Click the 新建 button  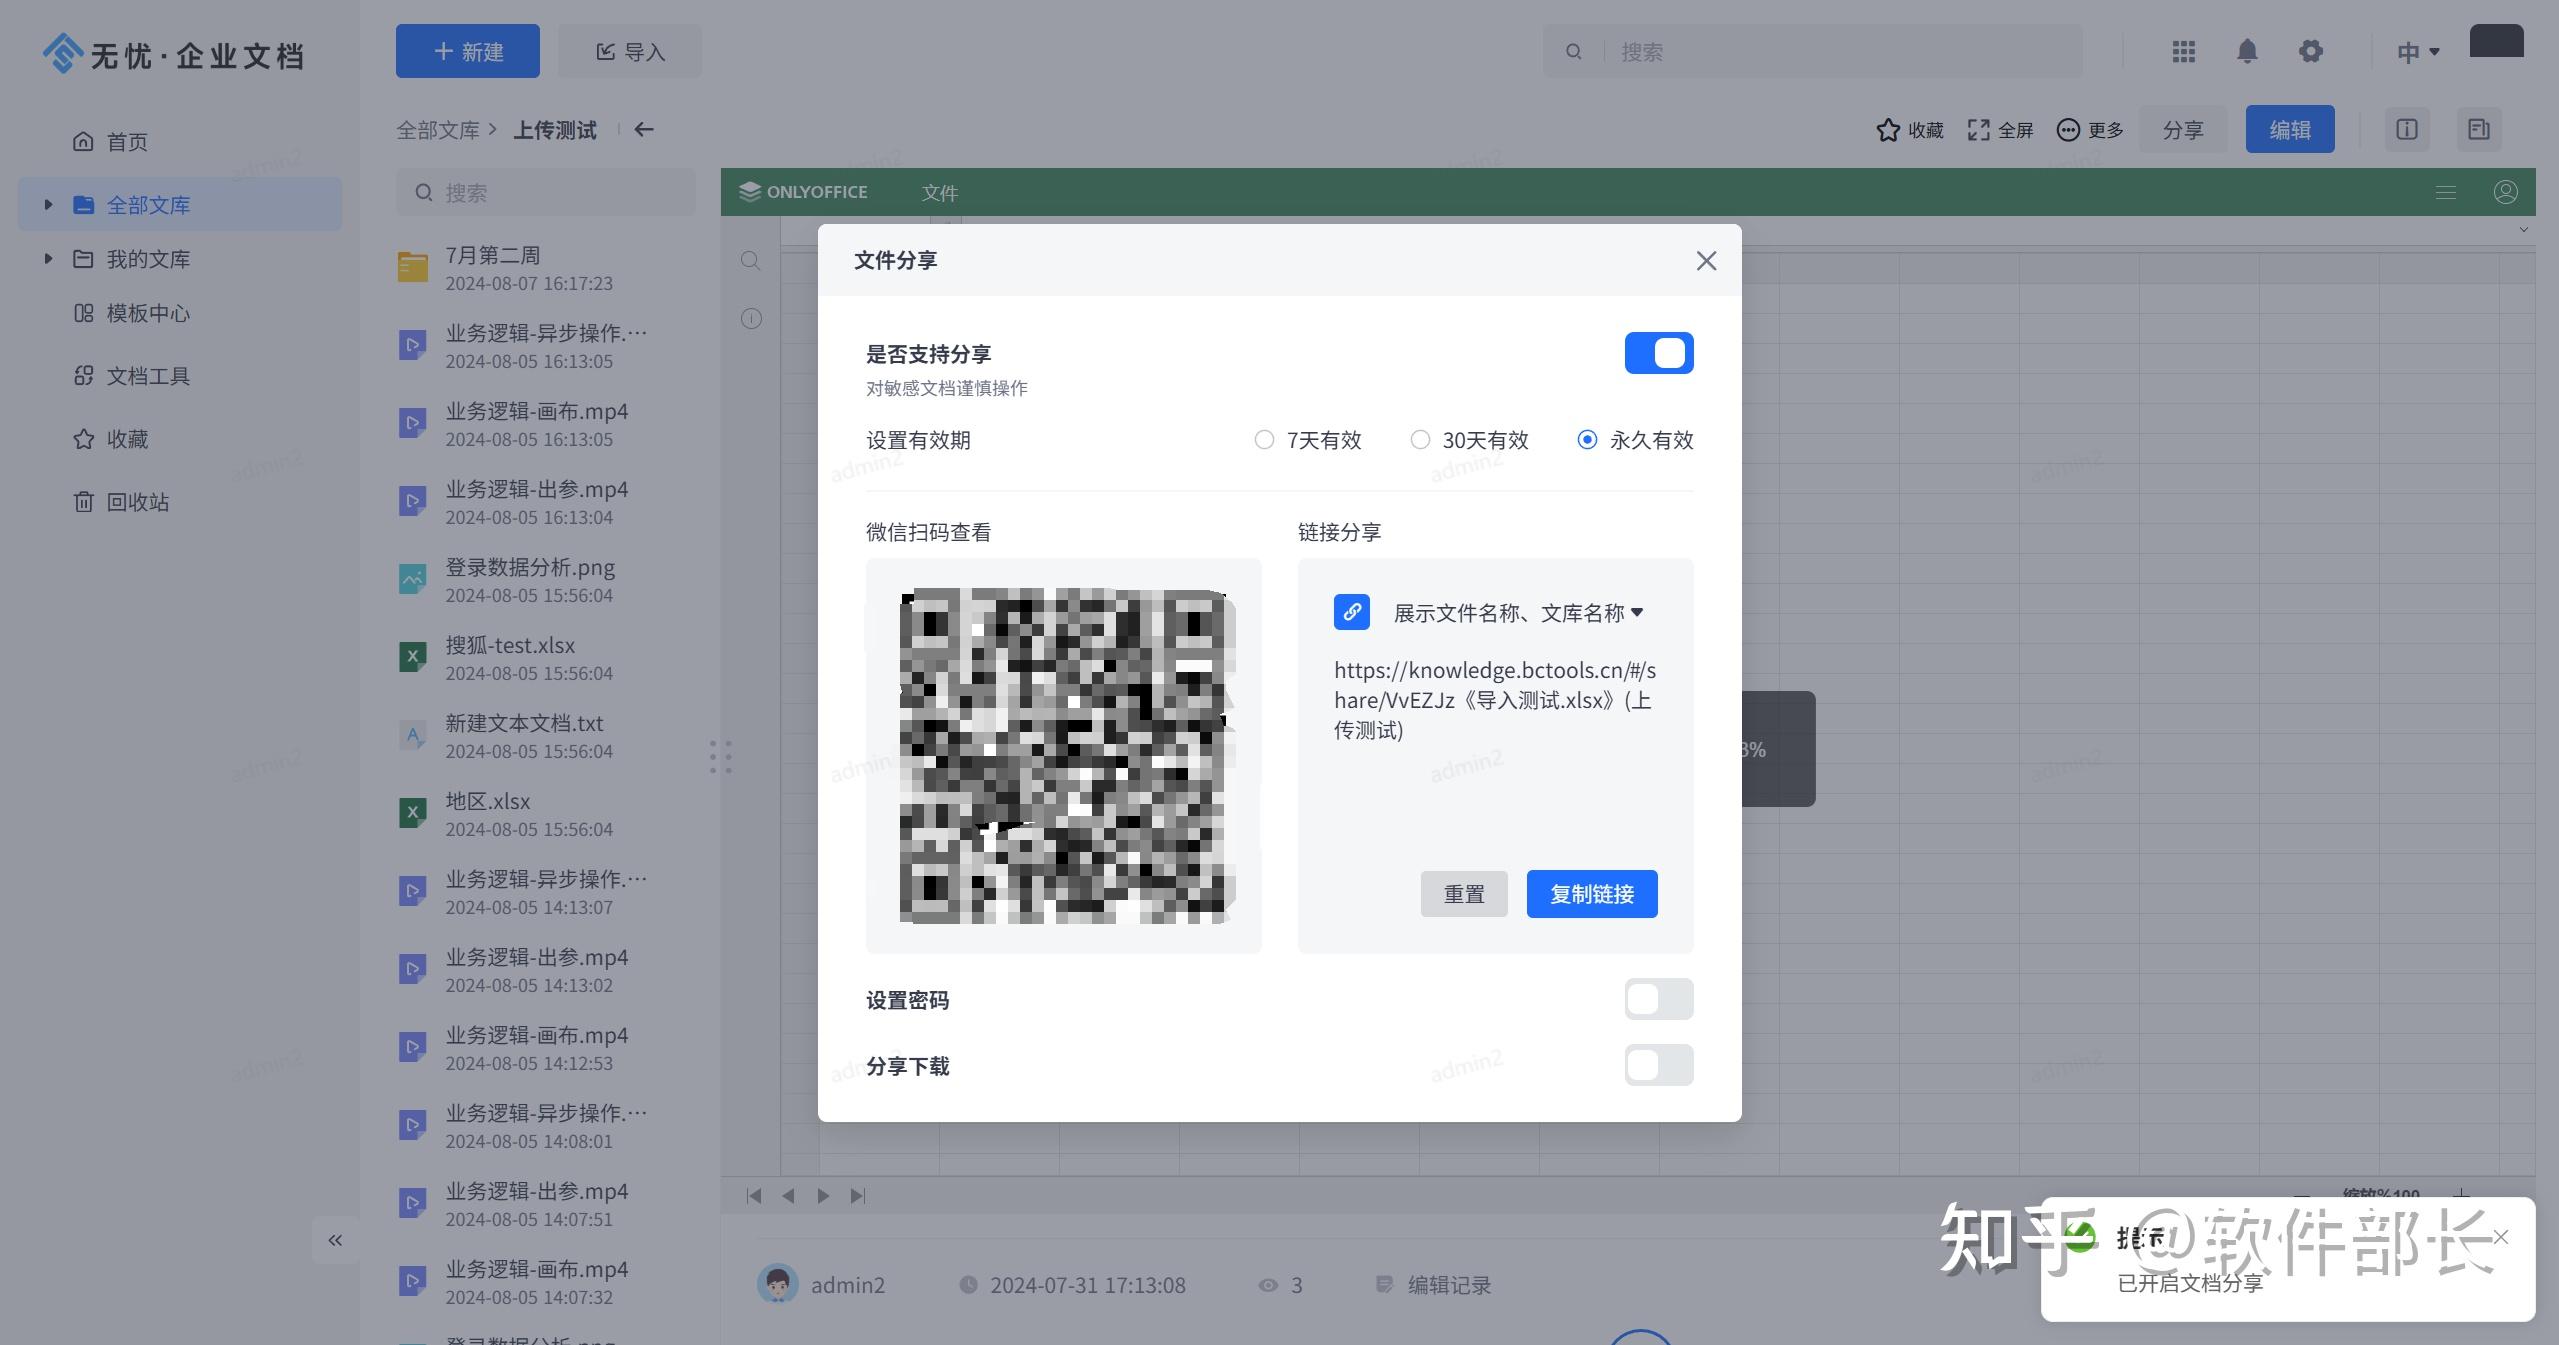[467, 51]
